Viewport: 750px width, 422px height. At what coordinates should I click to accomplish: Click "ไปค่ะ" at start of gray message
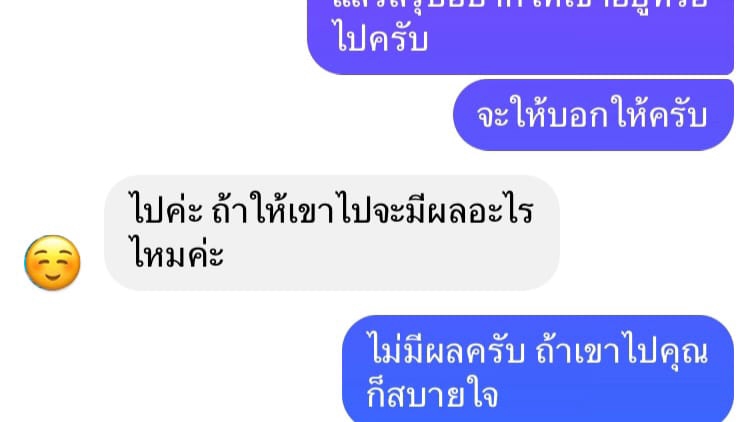click(167, 211)
